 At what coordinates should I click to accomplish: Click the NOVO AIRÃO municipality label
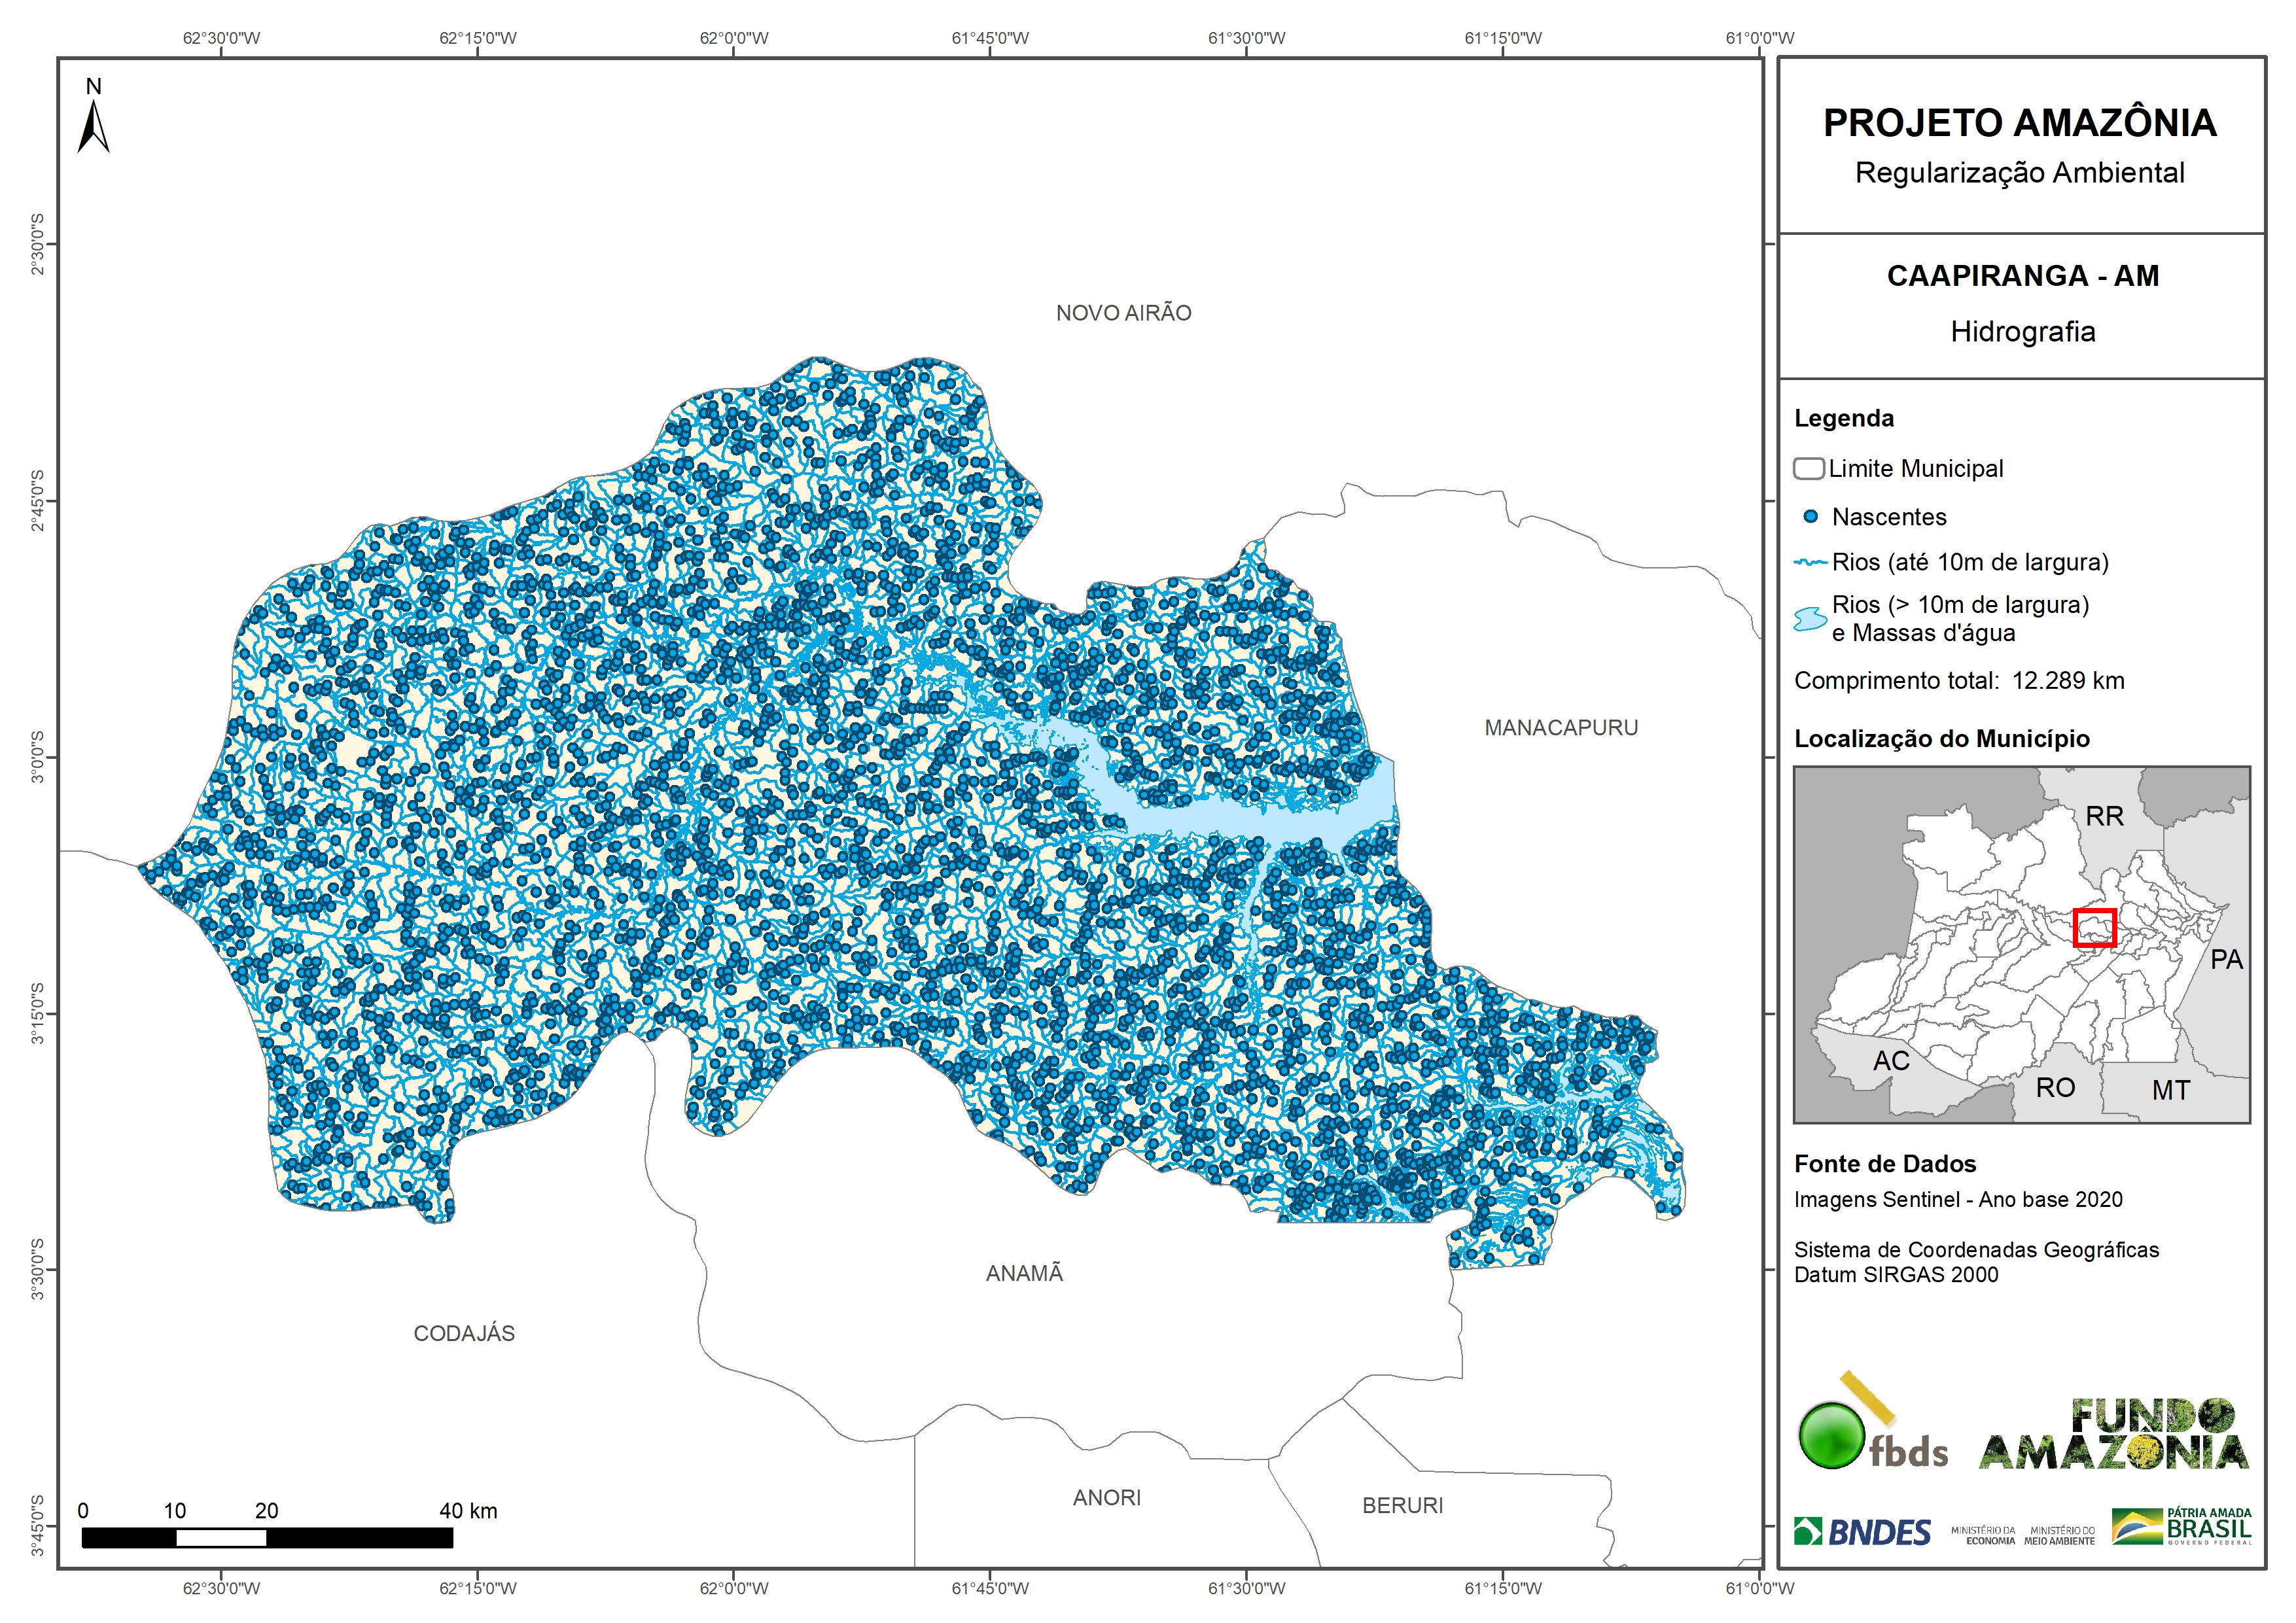point(1123,313)
